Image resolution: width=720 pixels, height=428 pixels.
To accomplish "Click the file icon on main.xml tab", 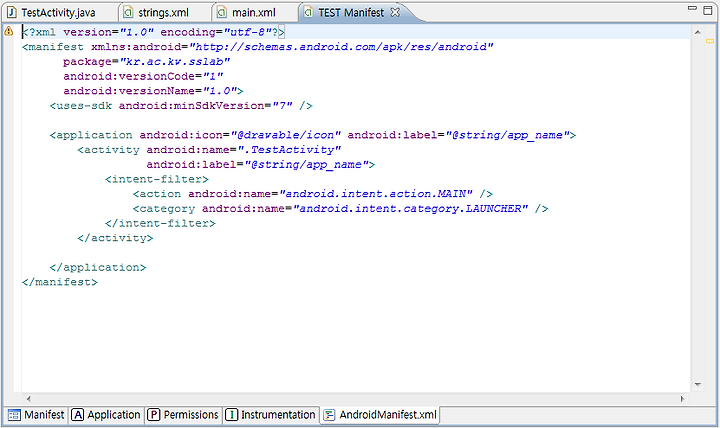I will click(x=222, y=12).
